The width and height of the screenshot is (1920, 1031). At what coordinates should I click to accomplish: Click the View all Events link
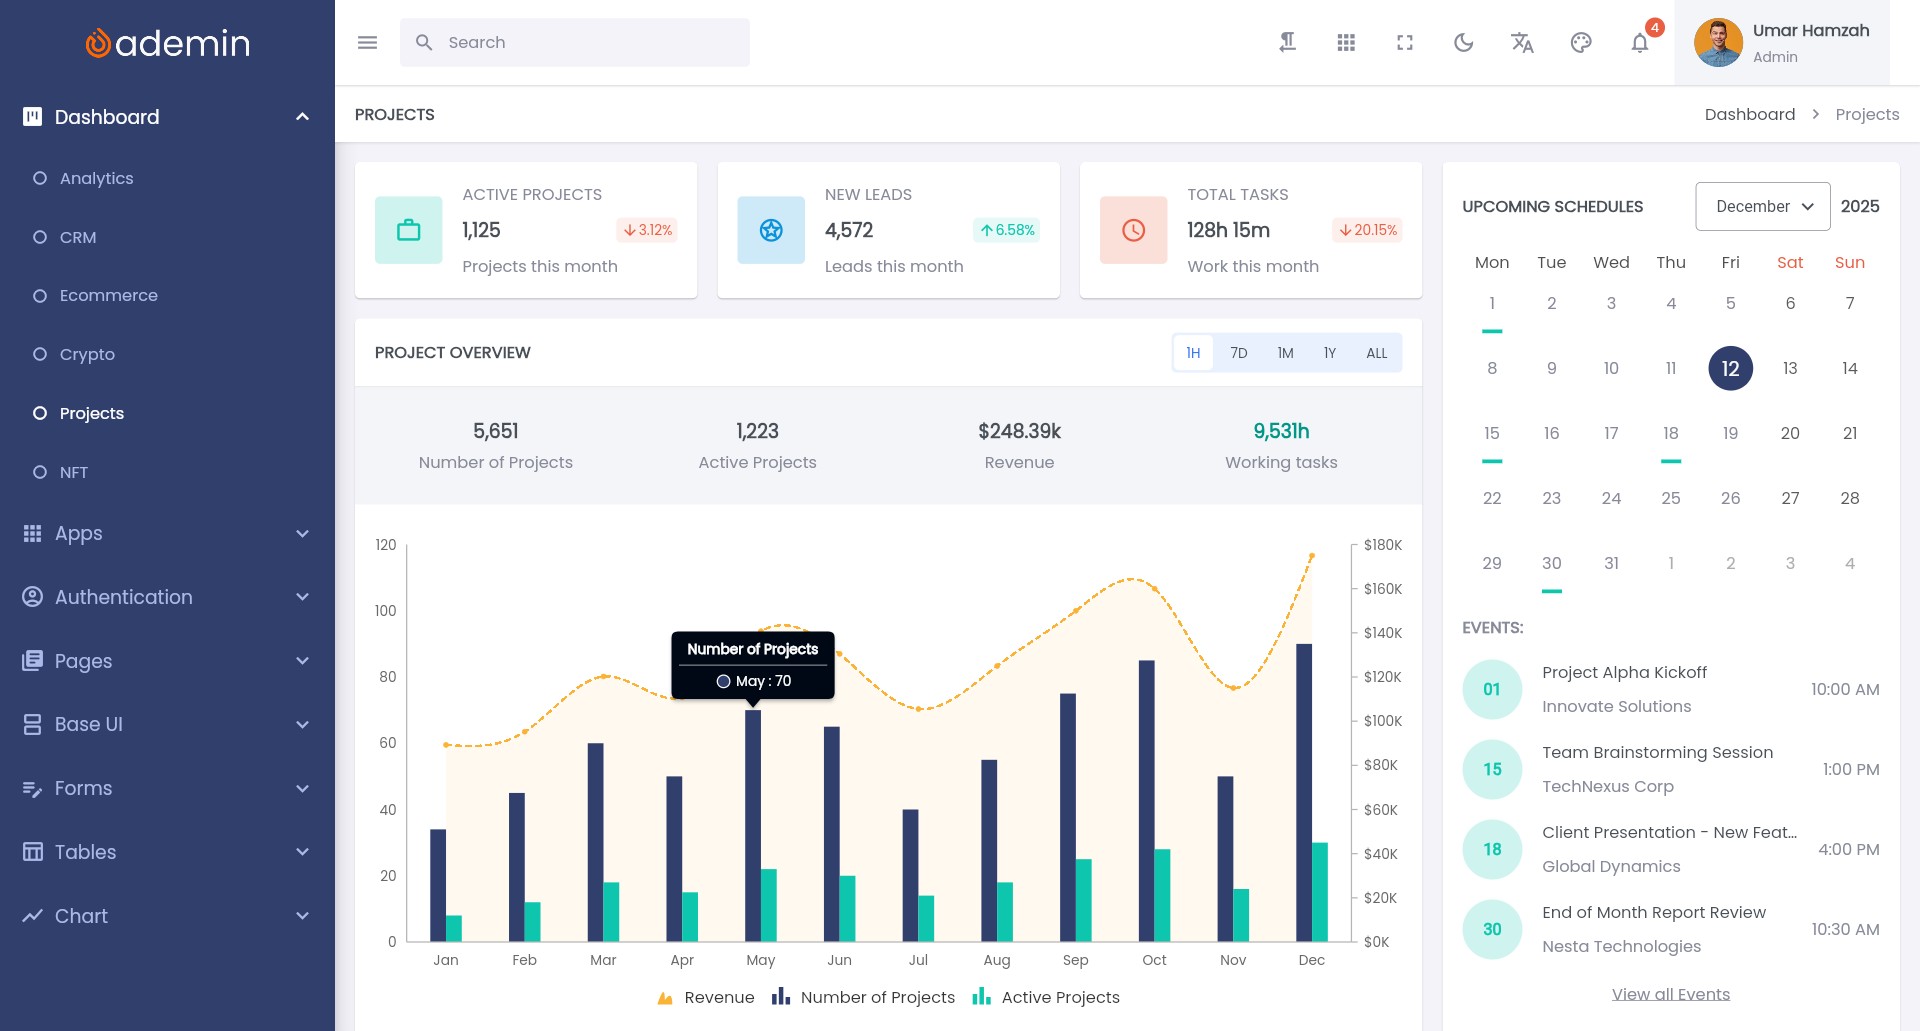pos(1670,994)
